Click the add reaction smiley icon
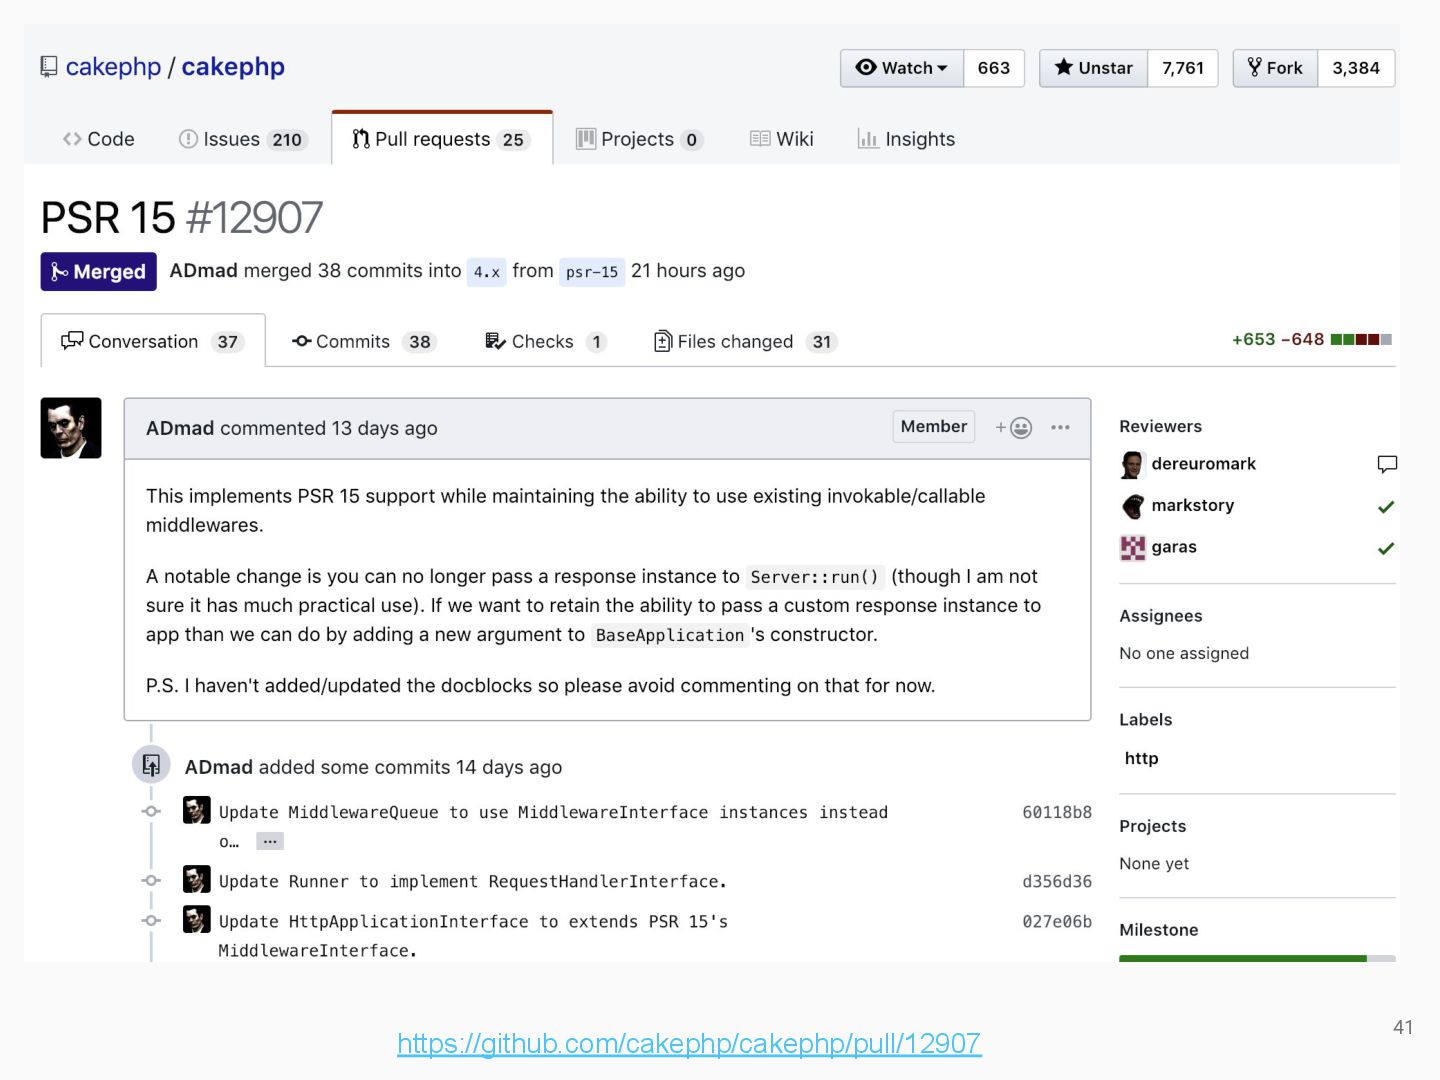 point(1015,428)
